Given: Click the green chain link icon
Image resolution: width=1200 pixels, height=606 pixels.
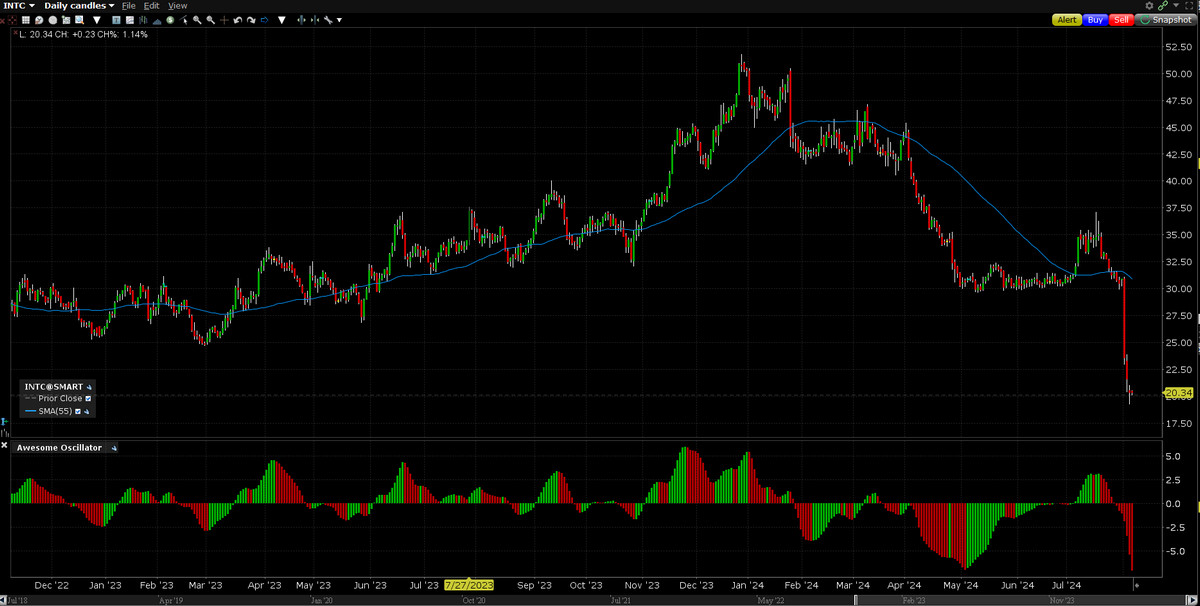Looking at the screenshot, I should 1162,6.
